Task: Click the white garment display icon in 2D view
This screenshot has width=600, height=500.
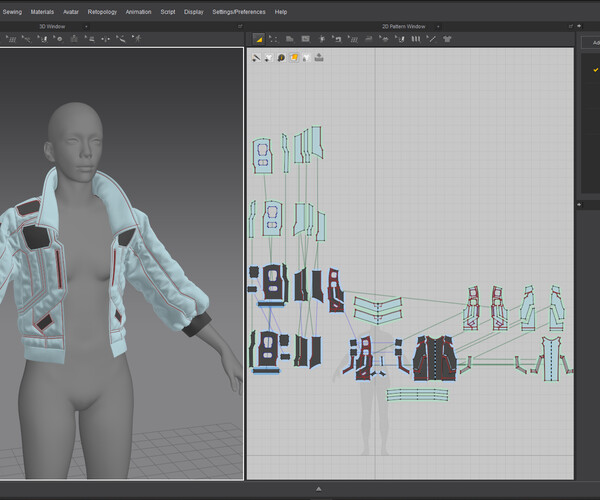Action: tap(268, 58)
